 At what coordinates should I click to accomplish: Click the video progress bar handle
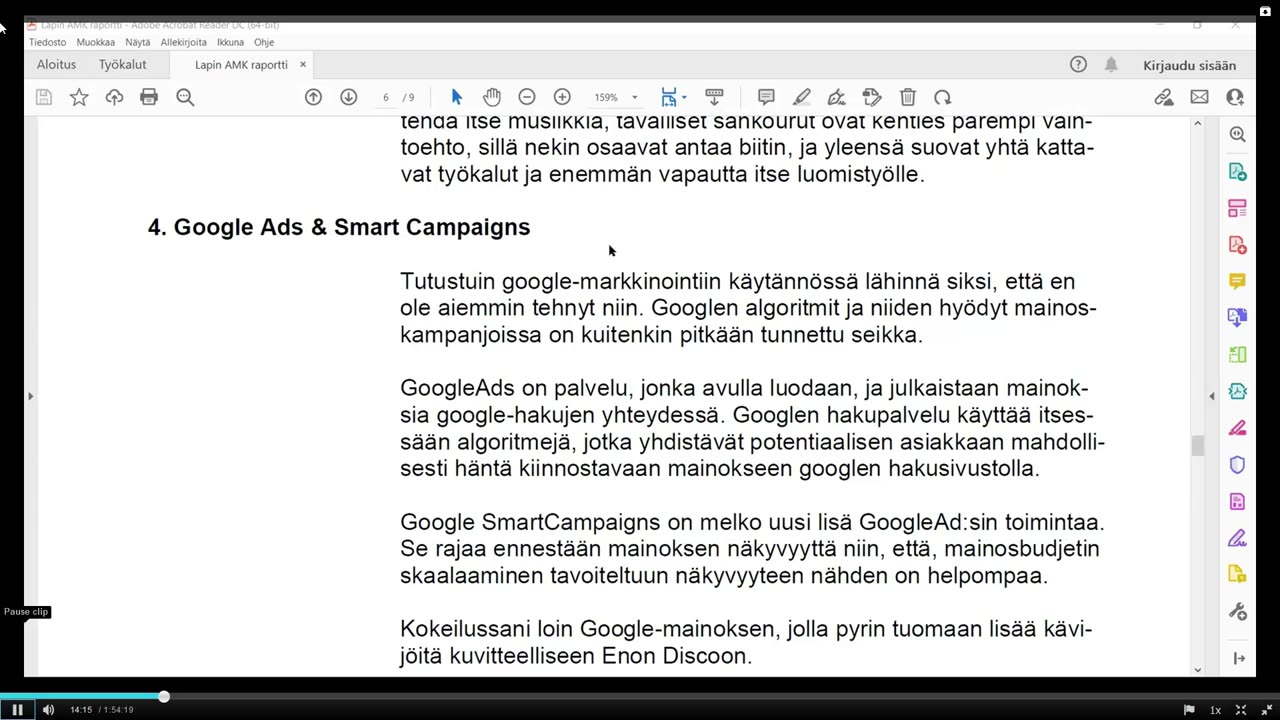pos(163,696)
